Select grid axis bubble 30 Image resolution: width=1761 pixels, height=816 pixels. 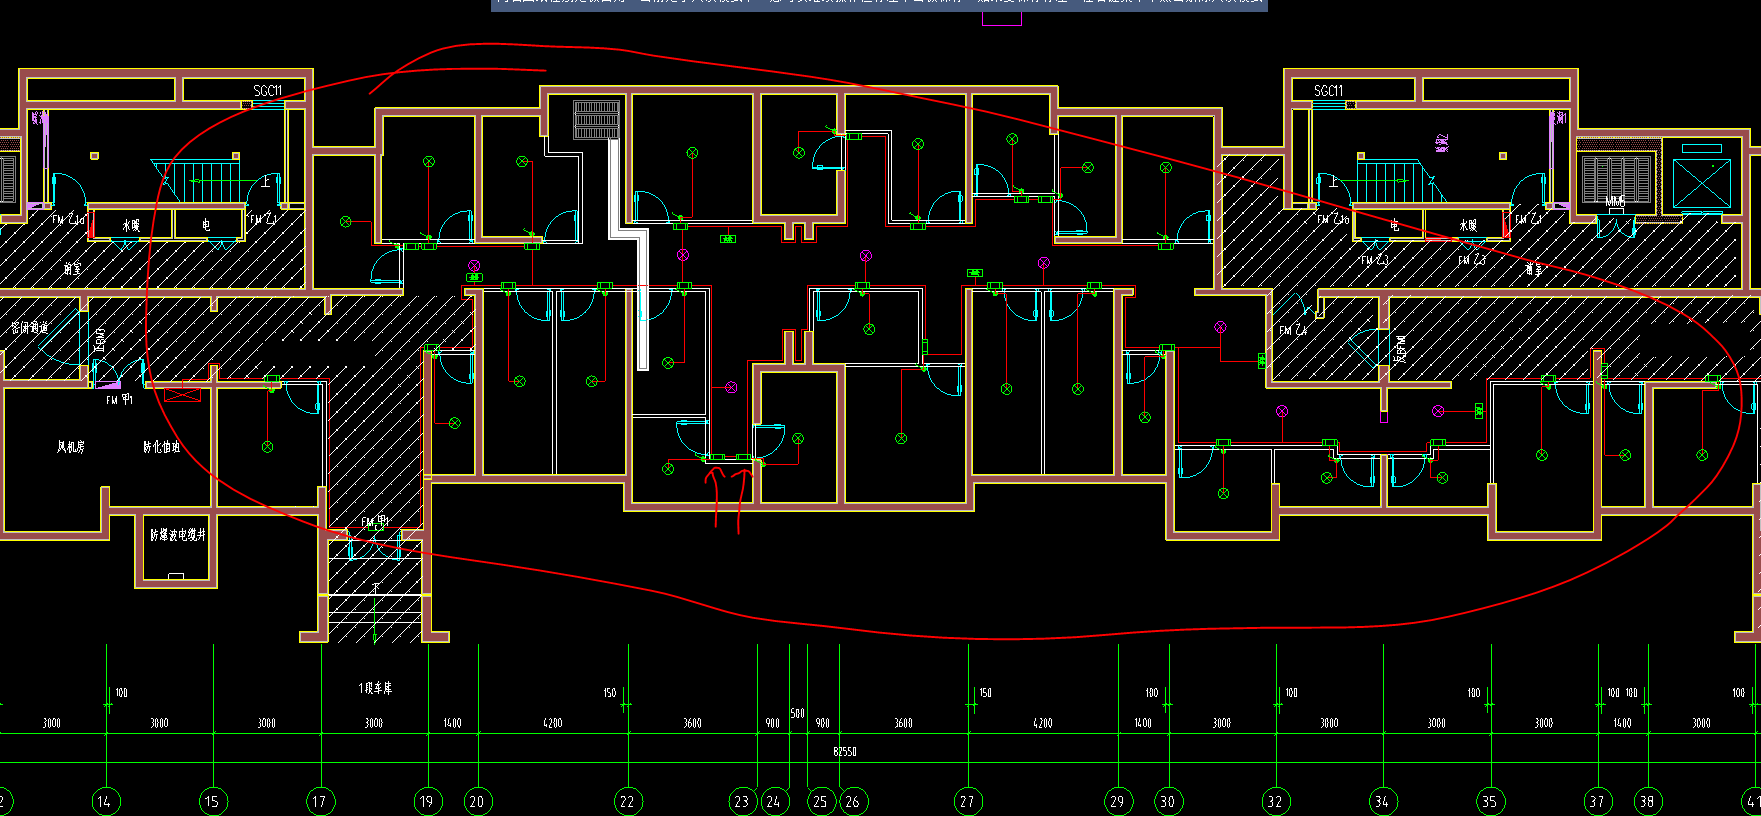pyautogui.click(x=1168, y=801)
